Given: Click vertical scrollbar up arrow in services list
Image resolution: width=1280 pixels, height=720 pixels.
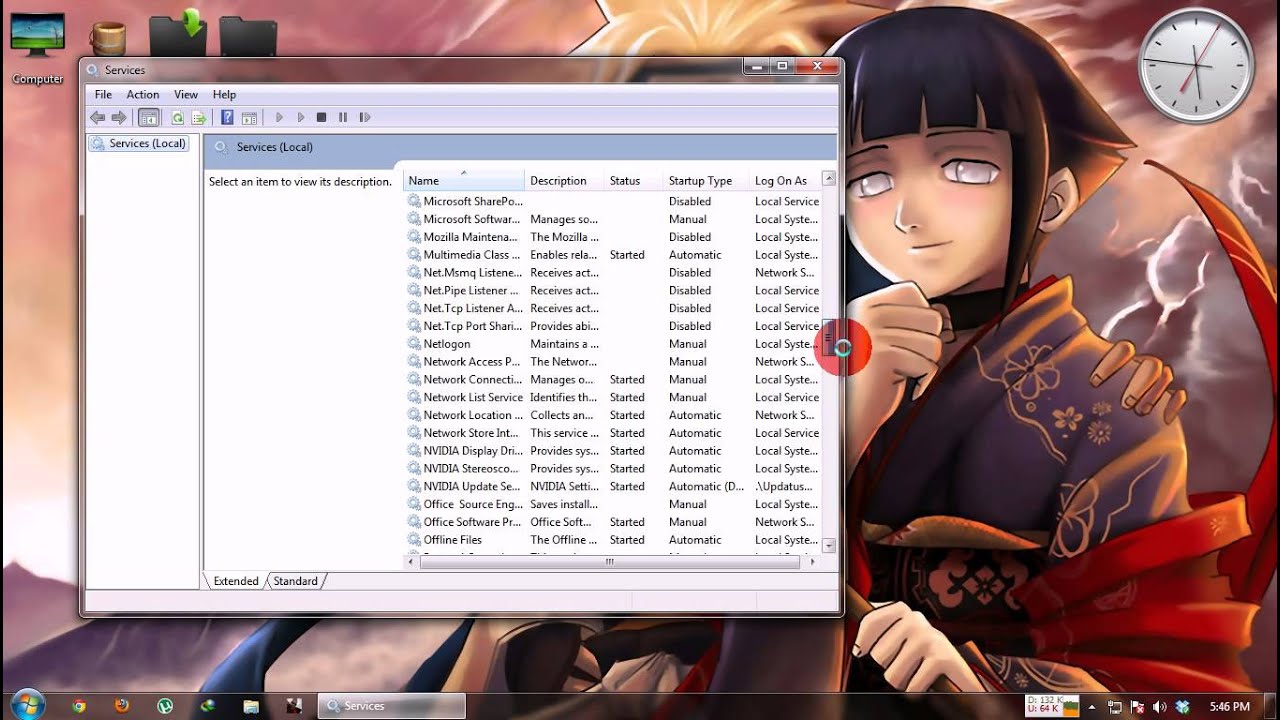Looking at the screenshot, I should (828, 179).
